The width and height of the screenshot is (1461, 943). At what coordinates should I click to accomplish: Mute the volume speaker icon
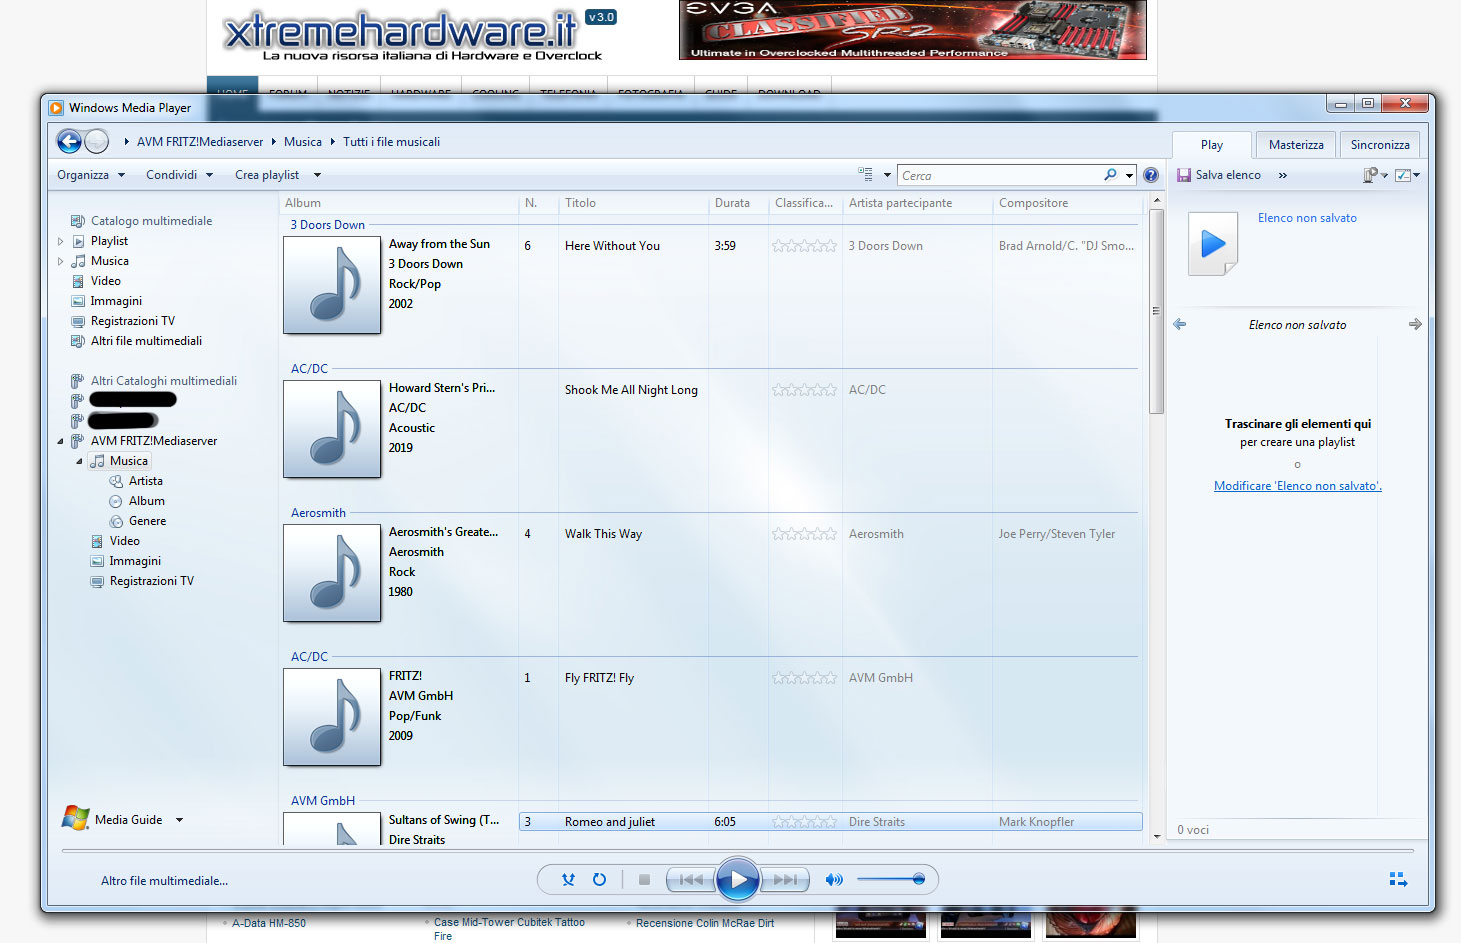coord(833,880)
